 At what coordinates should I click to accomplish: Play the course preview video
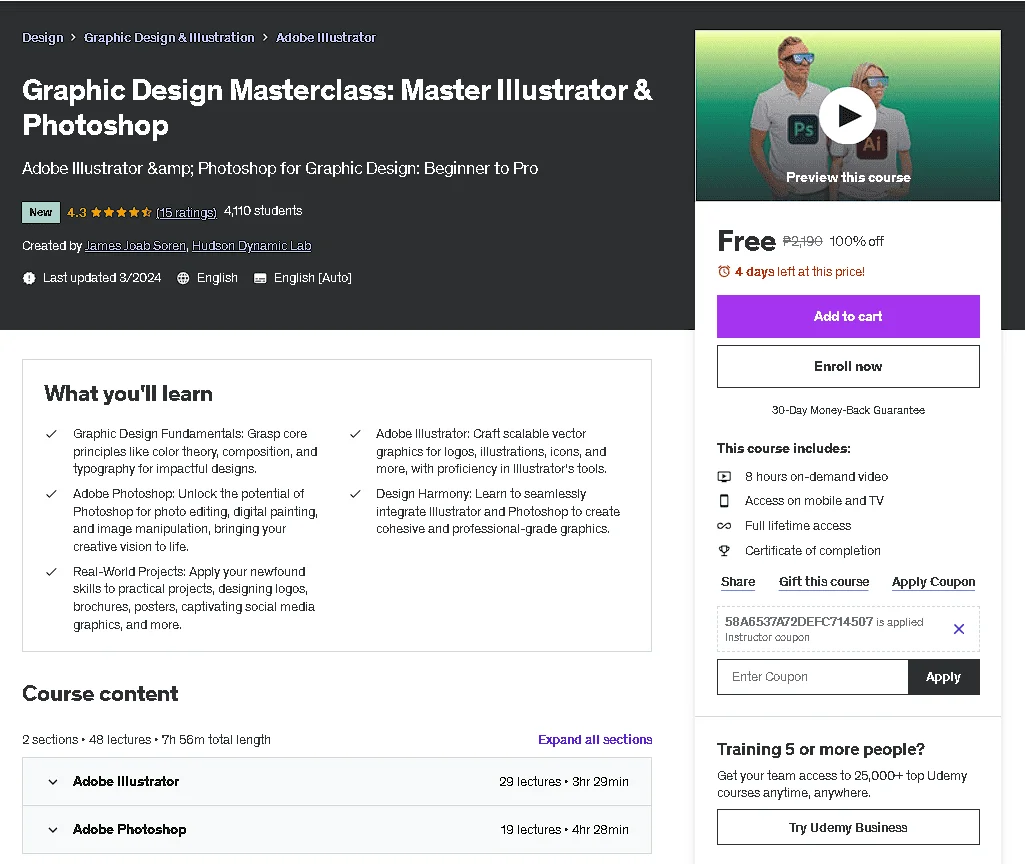[847, 116]
